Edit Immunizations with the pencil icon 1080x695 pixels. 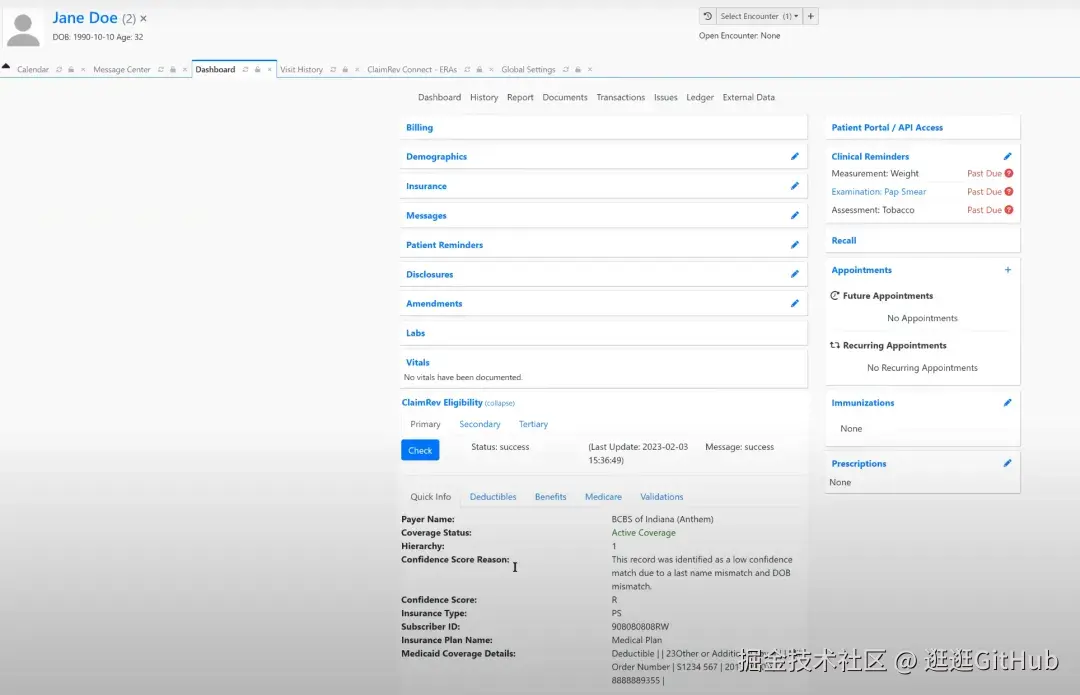point(1008,403)
